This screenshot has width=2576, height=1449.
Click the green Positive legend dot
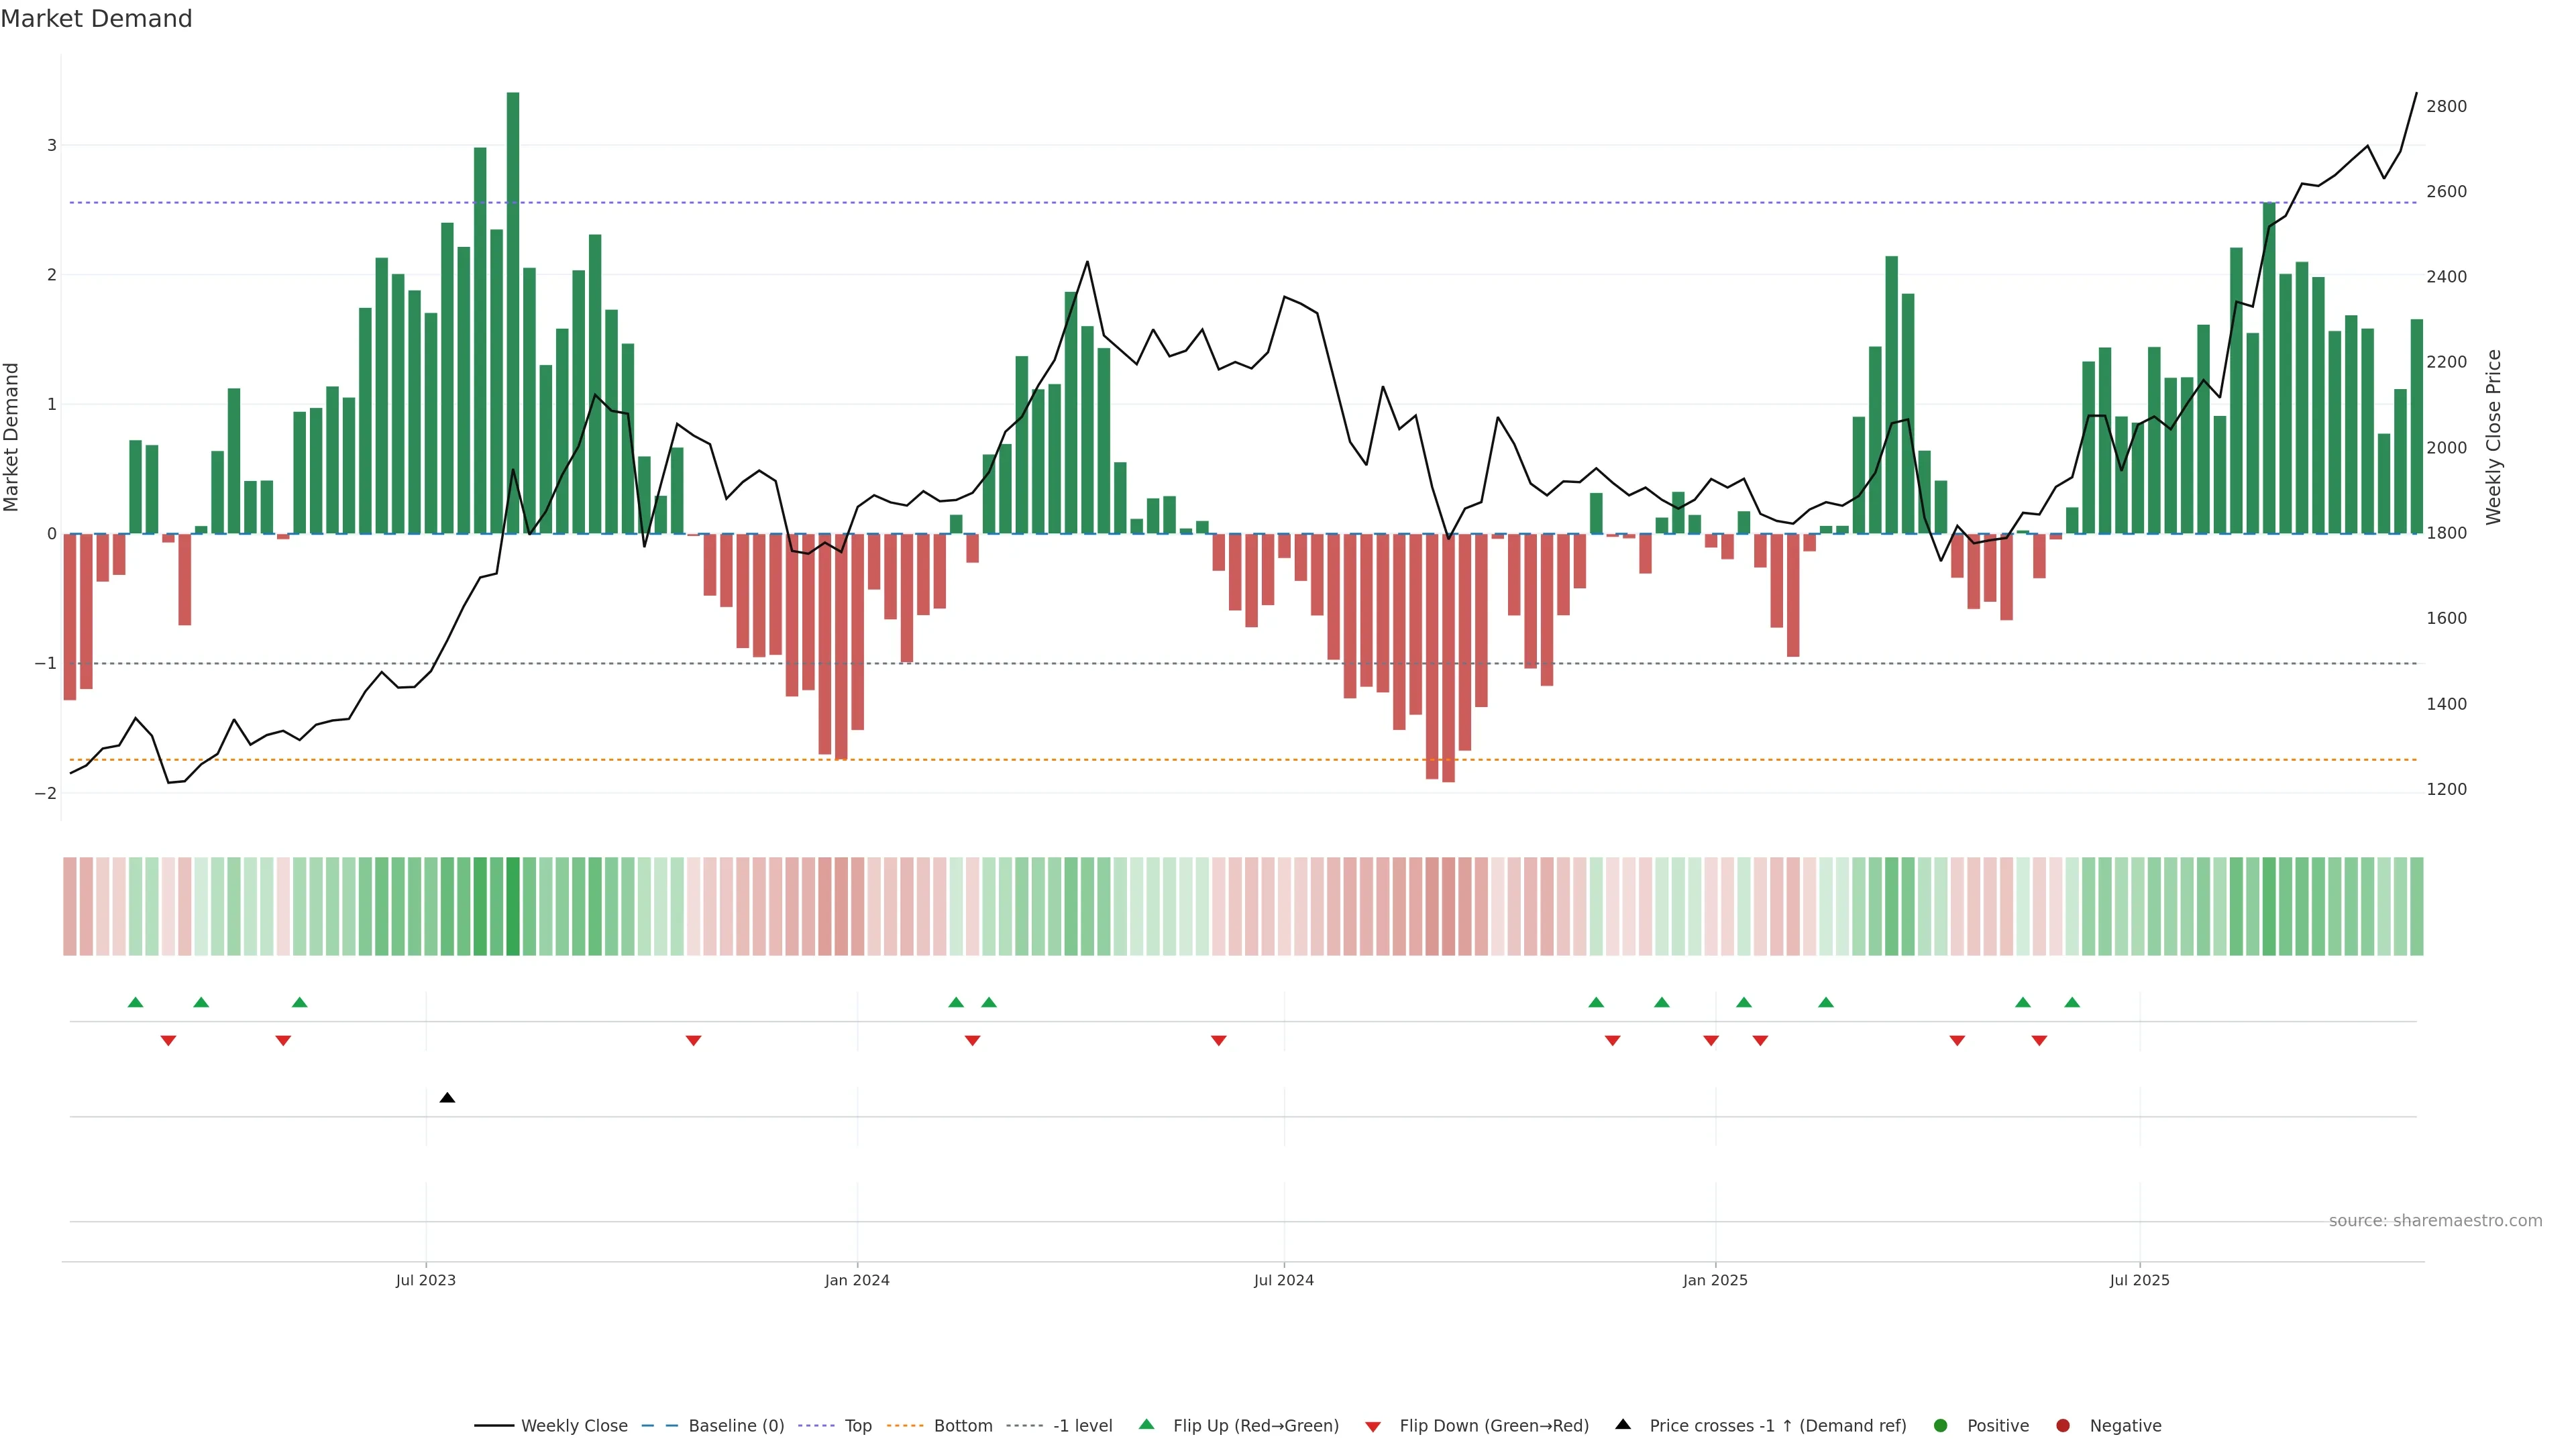click(1940, 1425)
